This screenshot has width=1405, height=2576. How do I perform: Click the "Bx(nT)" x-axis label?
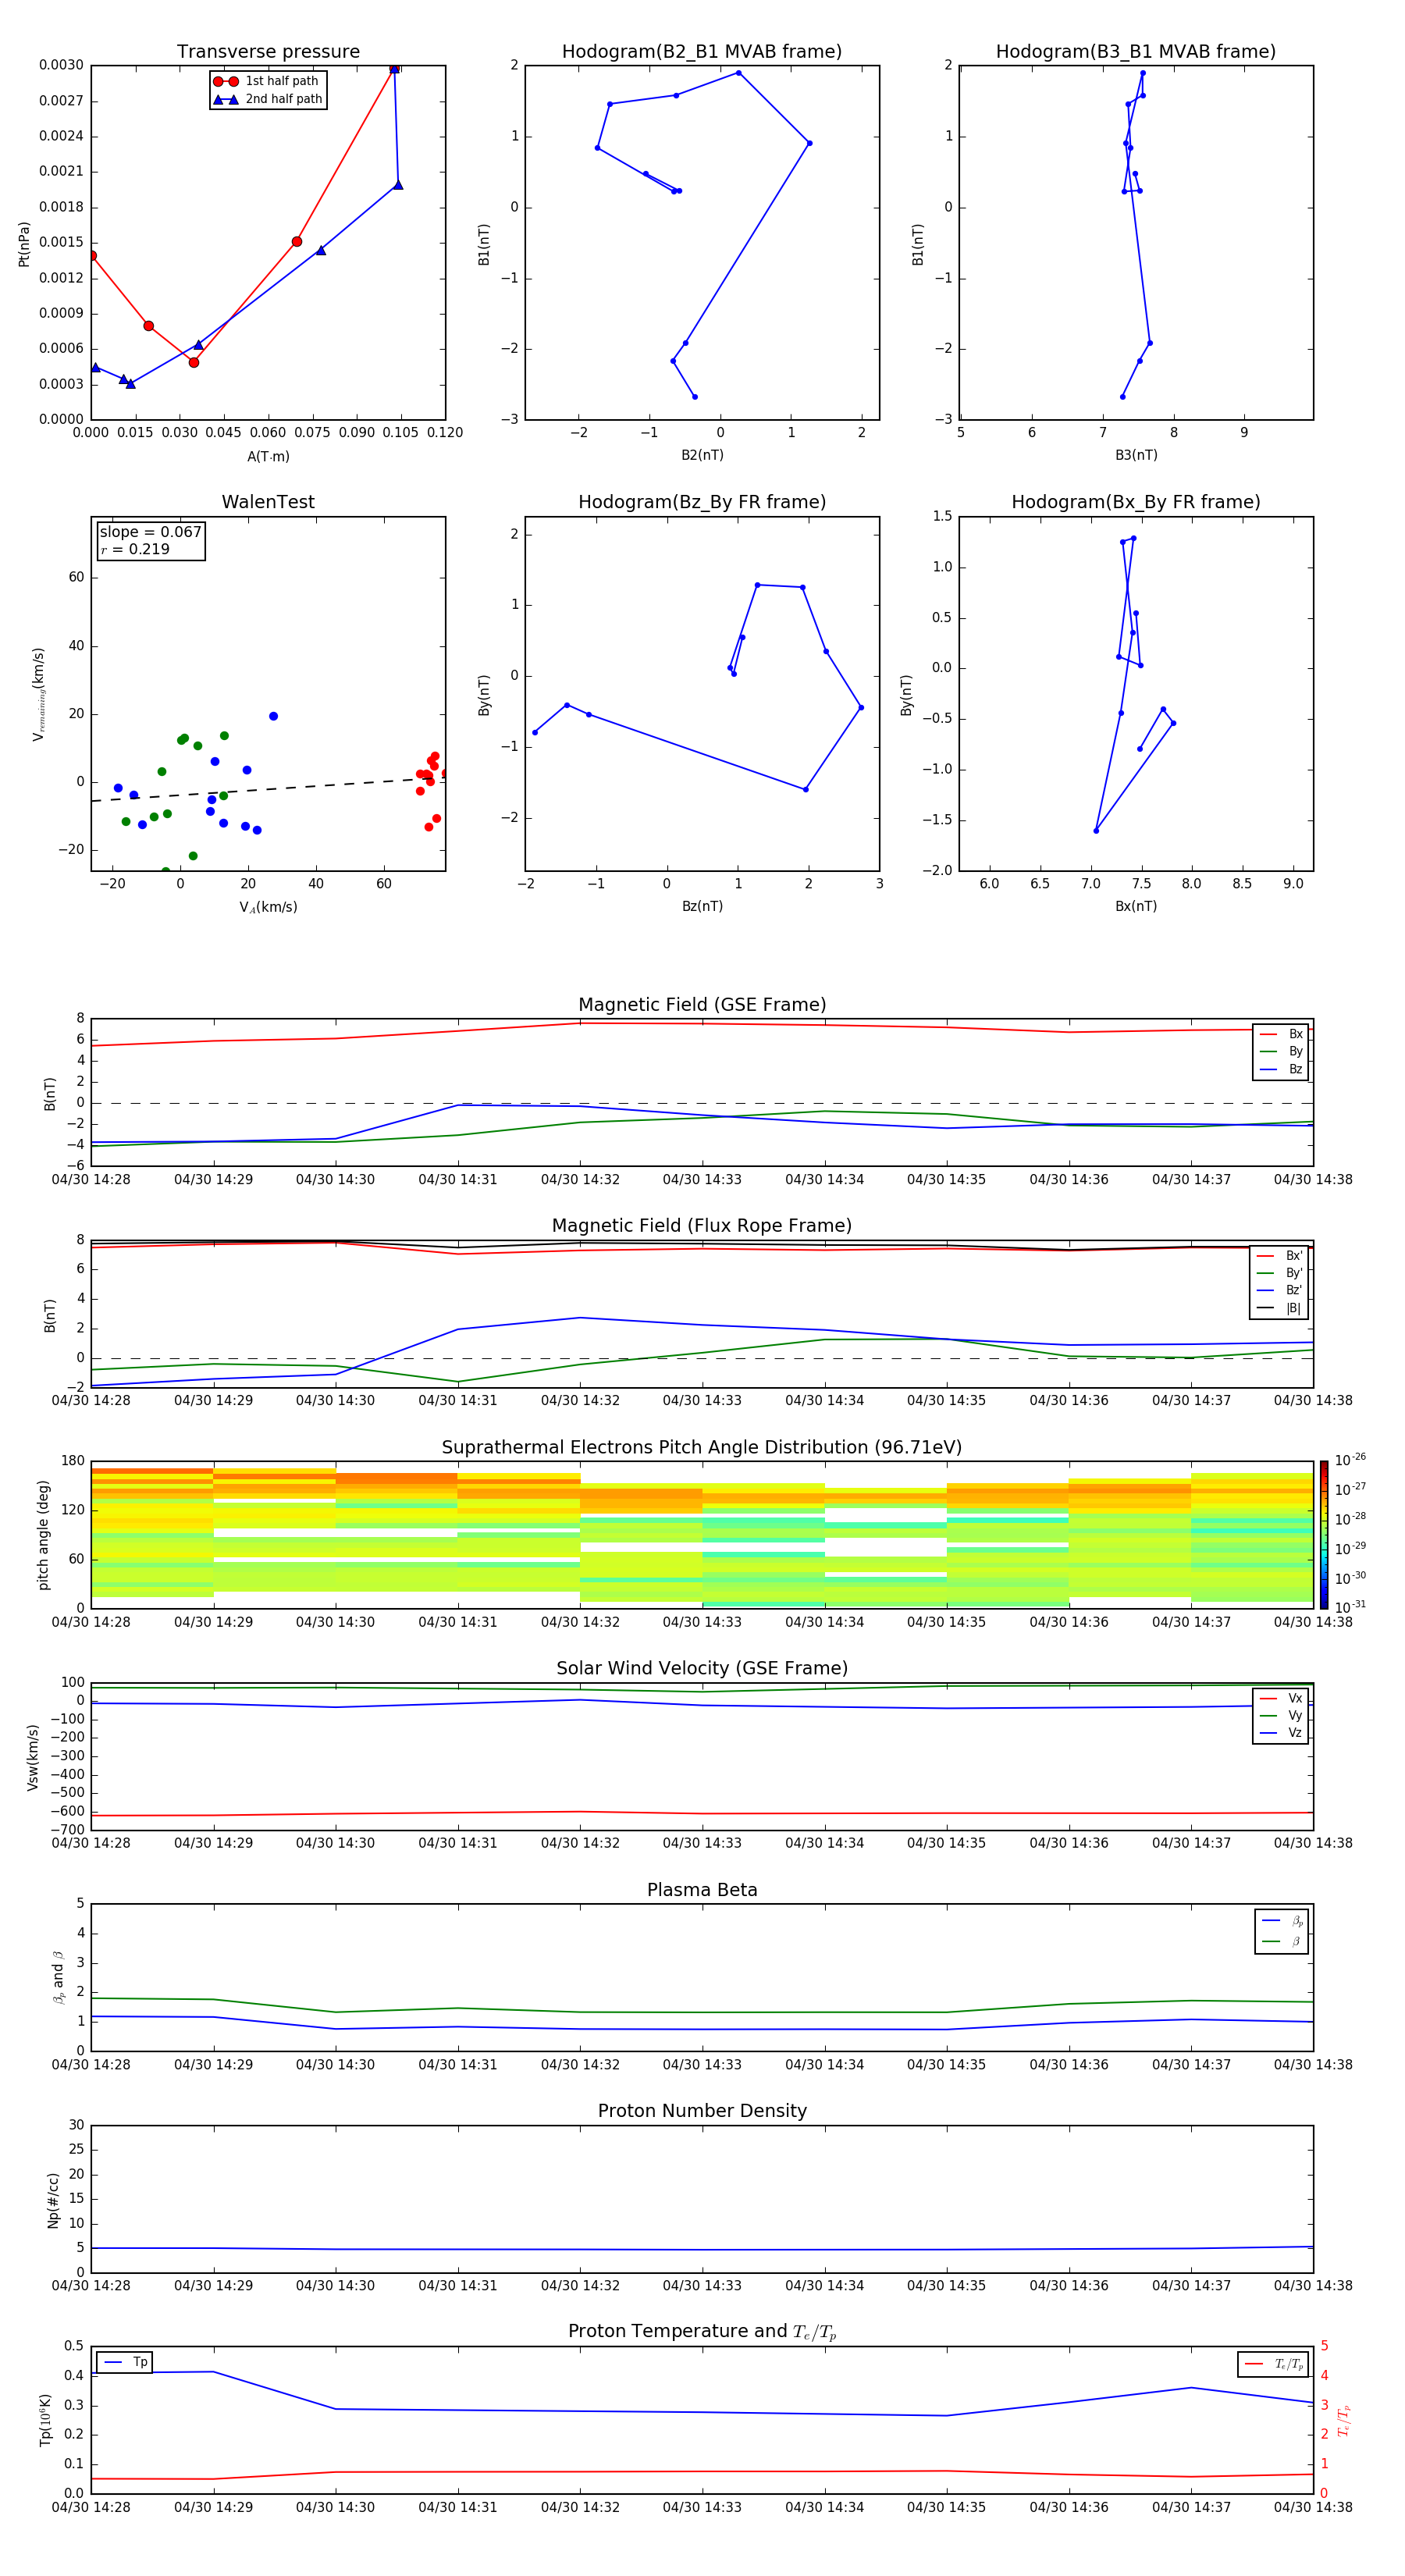tap(1136, 906)
